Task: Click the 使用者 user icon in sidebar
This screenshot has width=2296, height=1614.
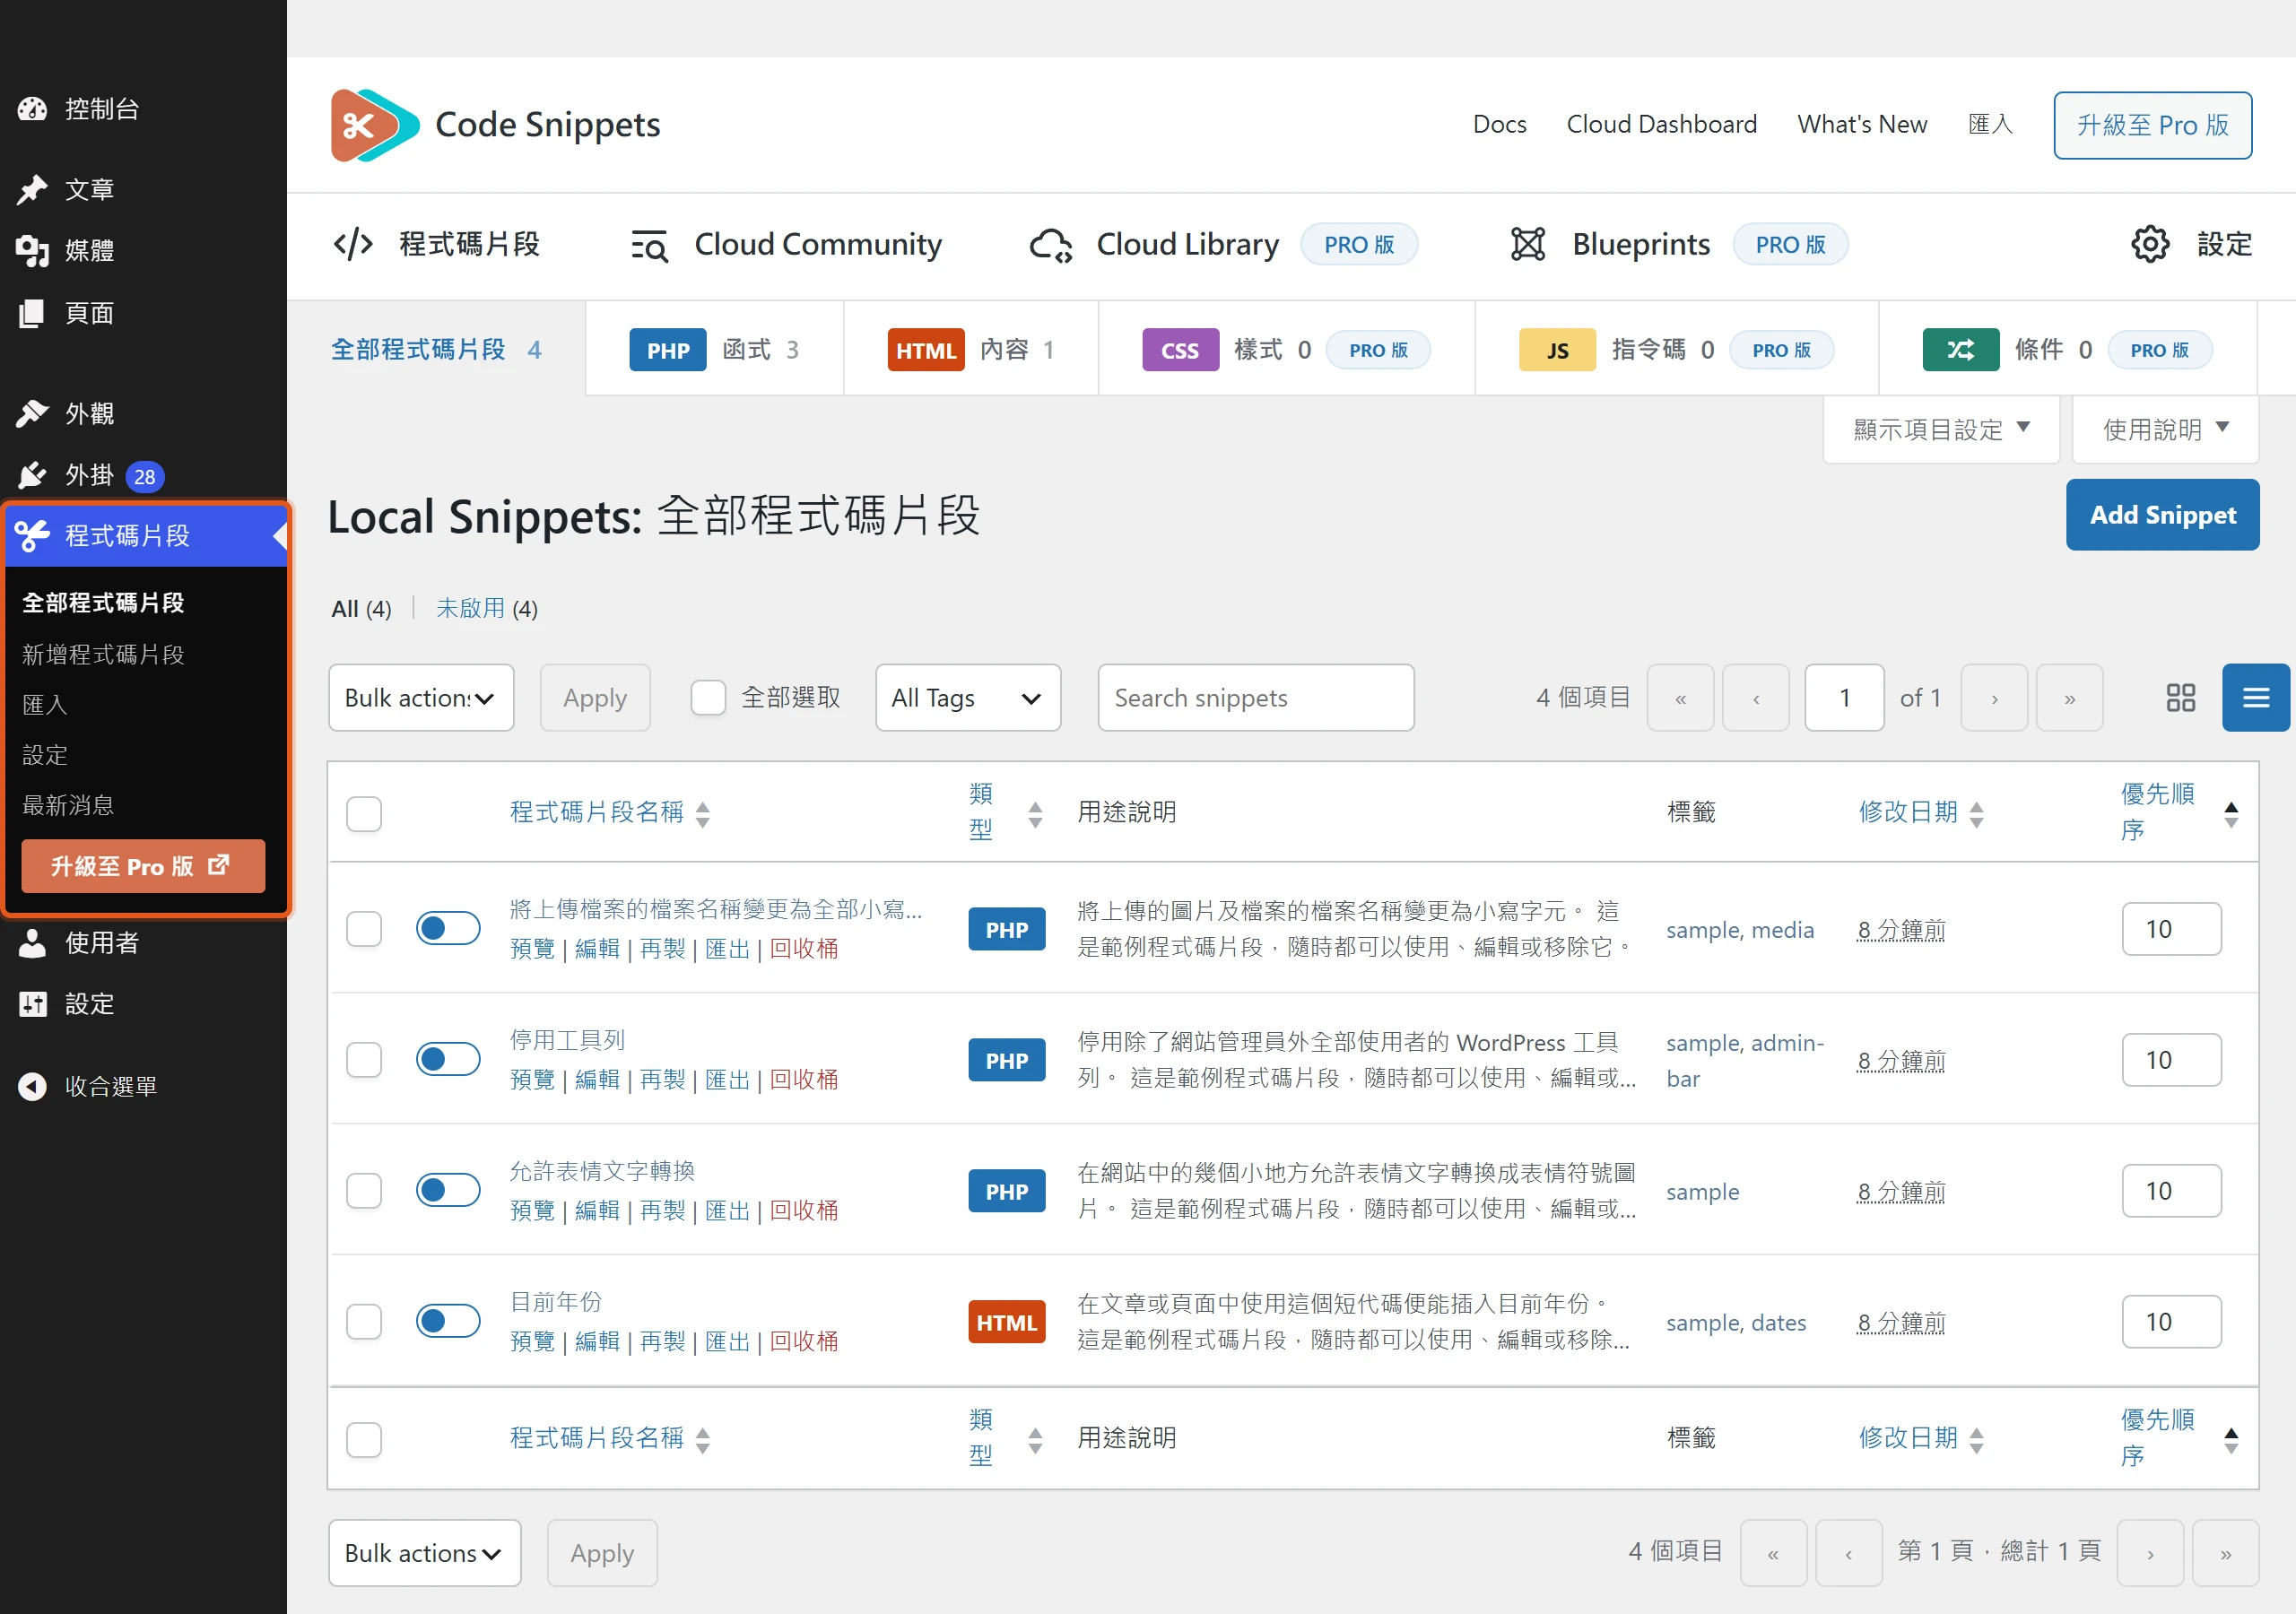Action: (32, 942)
